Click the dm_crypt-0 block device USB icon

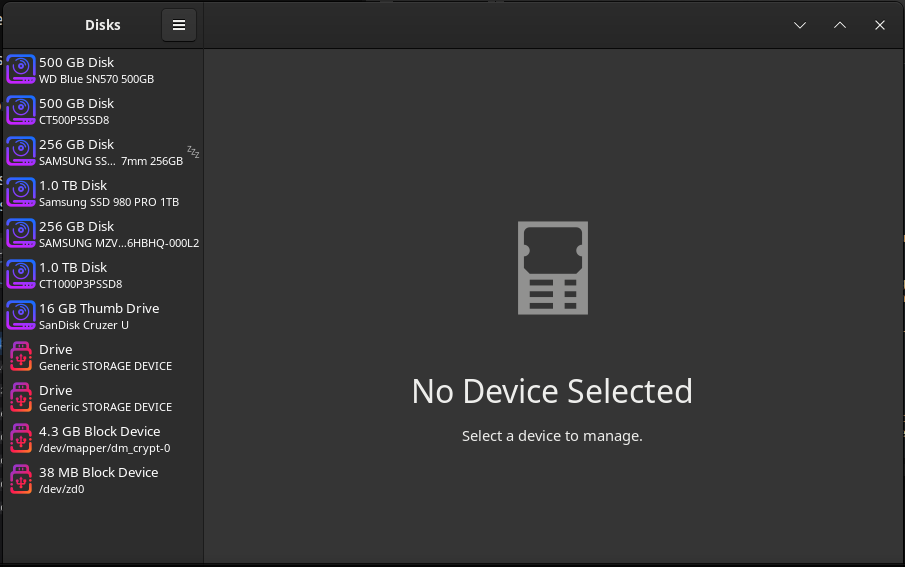(21, 438)
